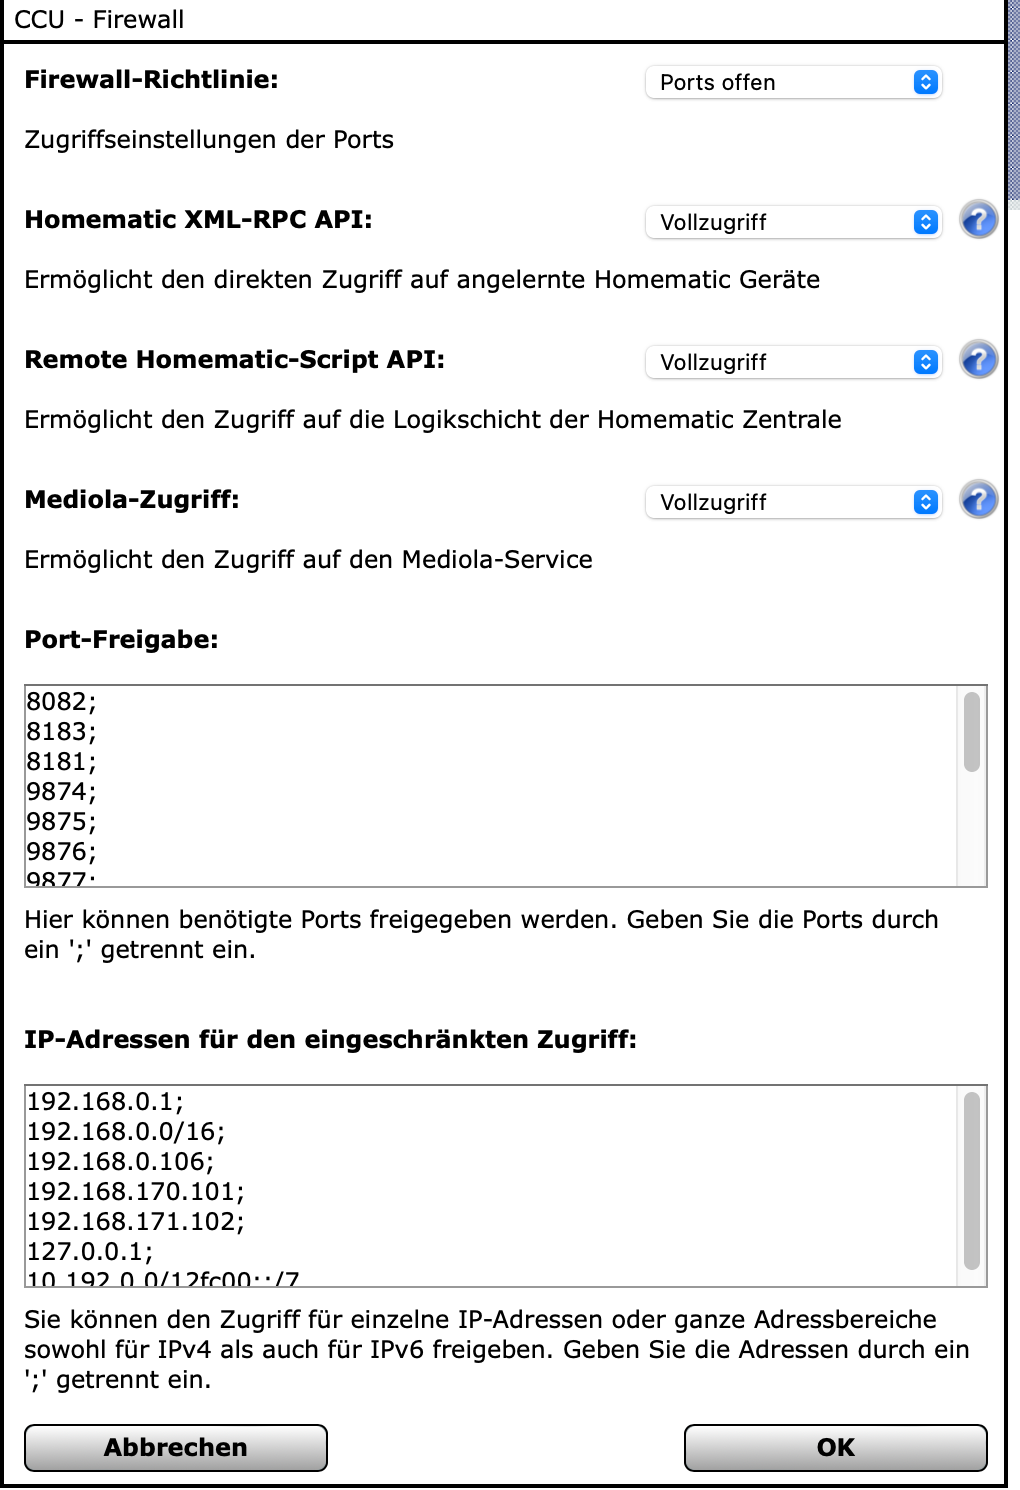This screenshot has width=1020, height=1490.
Task: Click help icon for Remote Homematic-Script API
Action: (x=978, y=360)
